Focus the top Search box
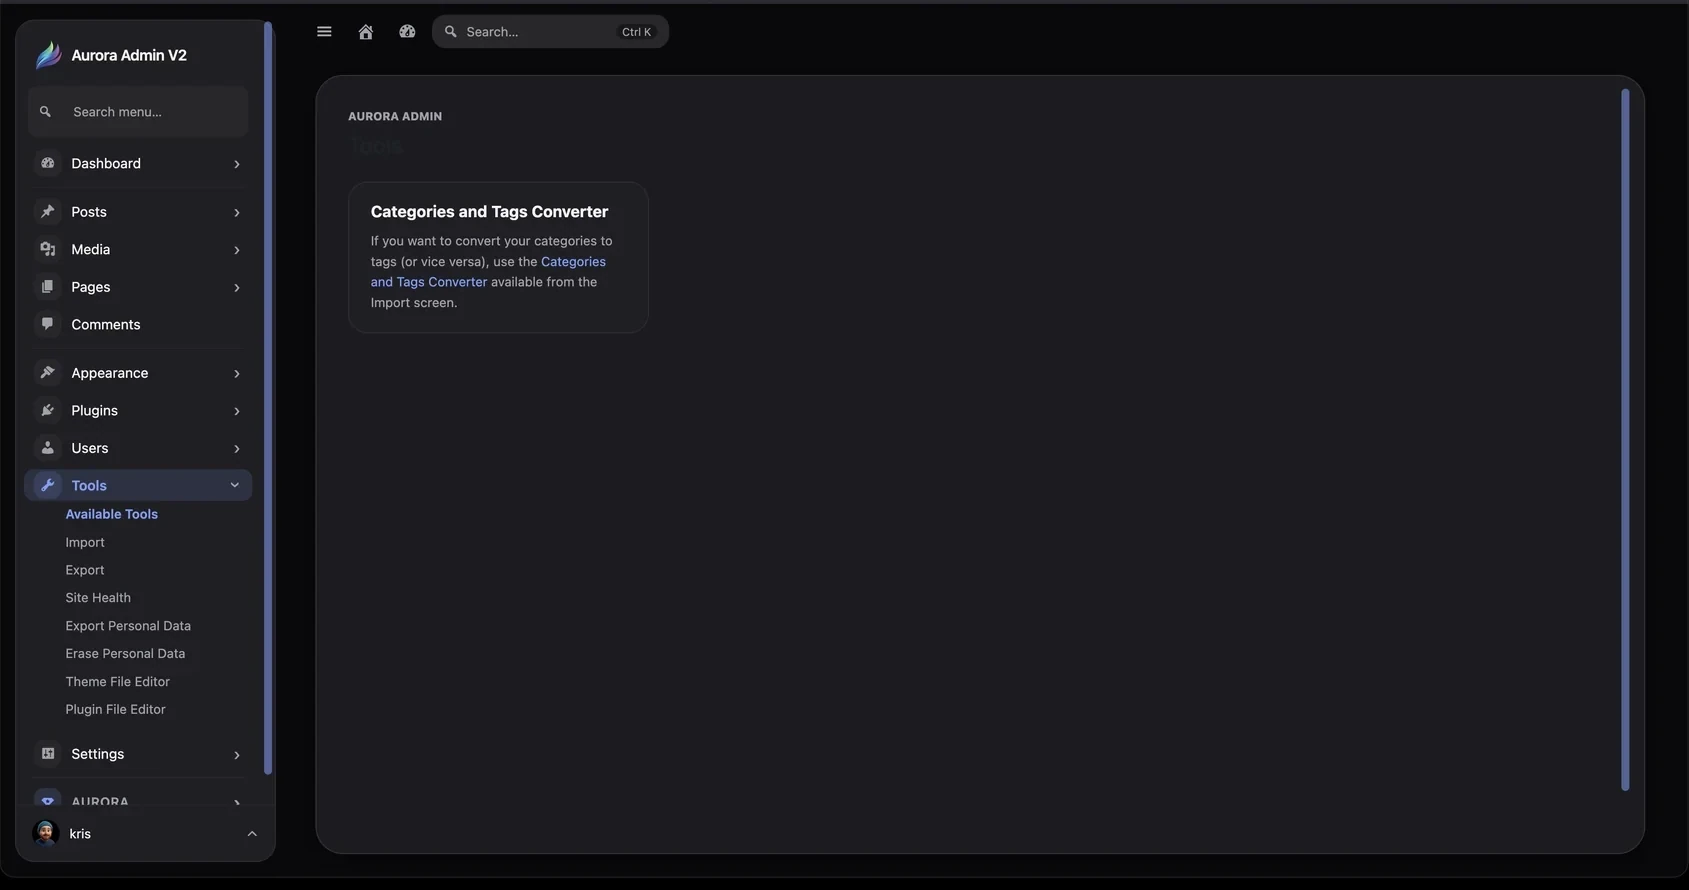 pyautogui.click(x=550, y=32)
